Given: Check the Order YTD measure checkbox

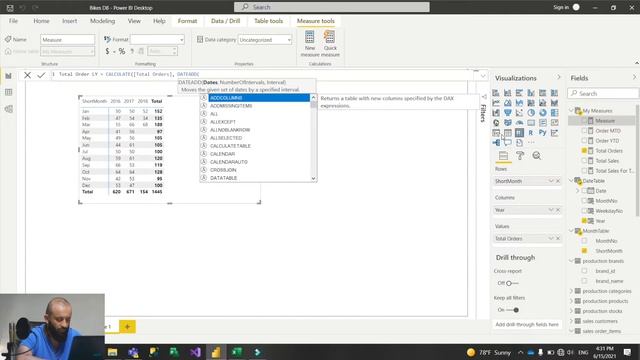Looking at the screenshot, I should (584, 140).
